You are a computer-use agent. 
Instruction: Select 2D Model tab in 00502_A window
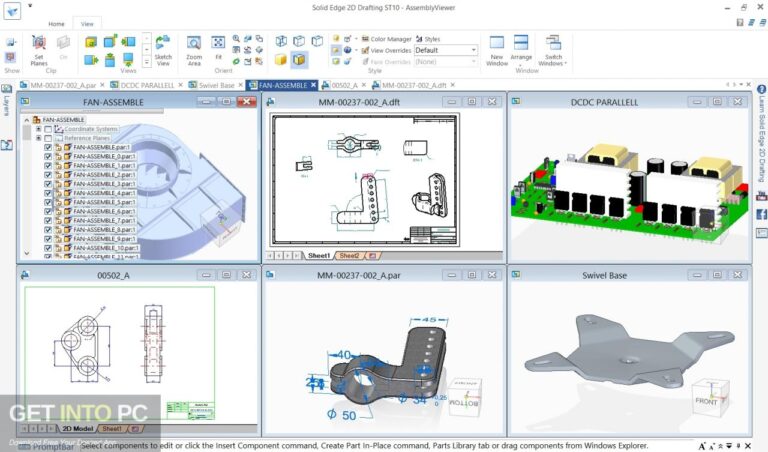(77, 428)
